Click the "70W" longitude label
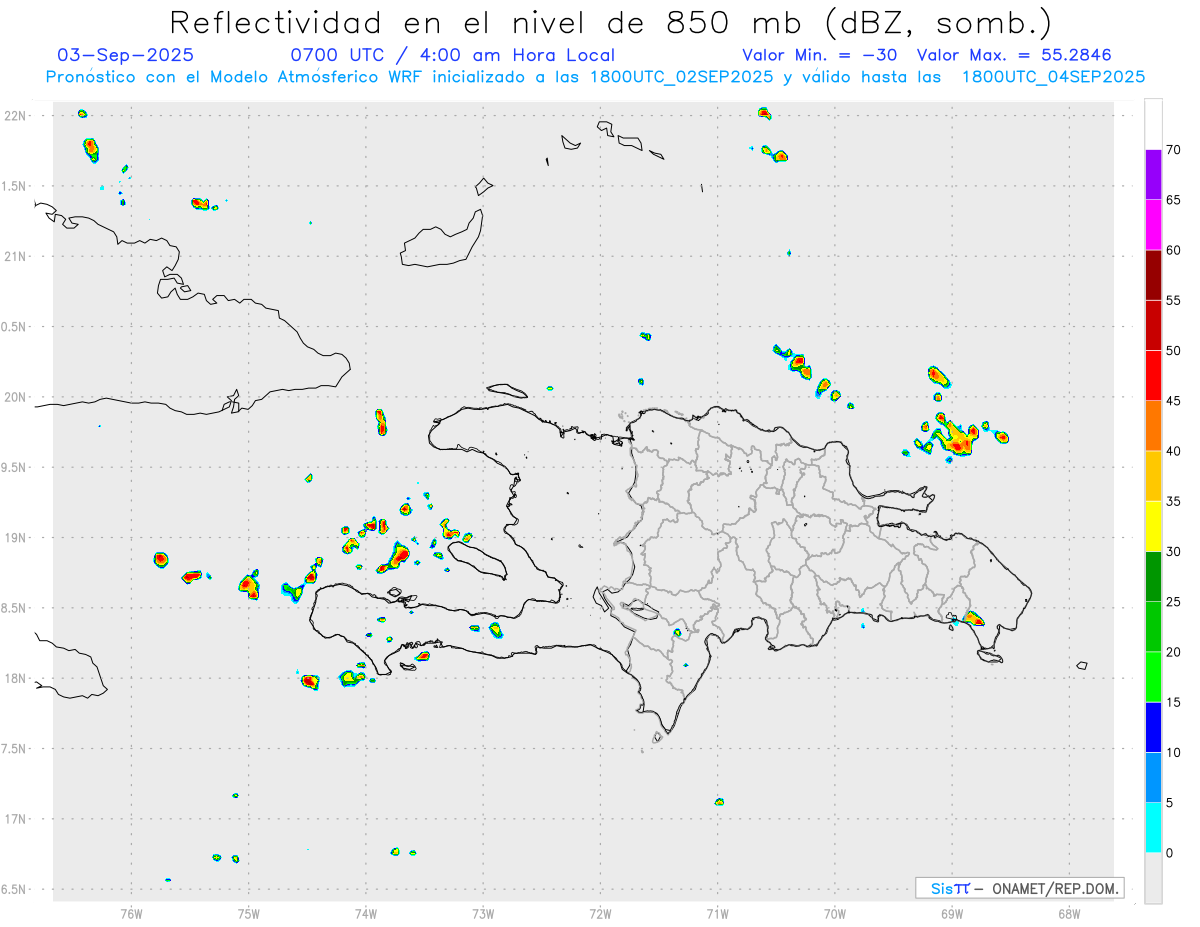The image size is (1200, 927). 835,912
